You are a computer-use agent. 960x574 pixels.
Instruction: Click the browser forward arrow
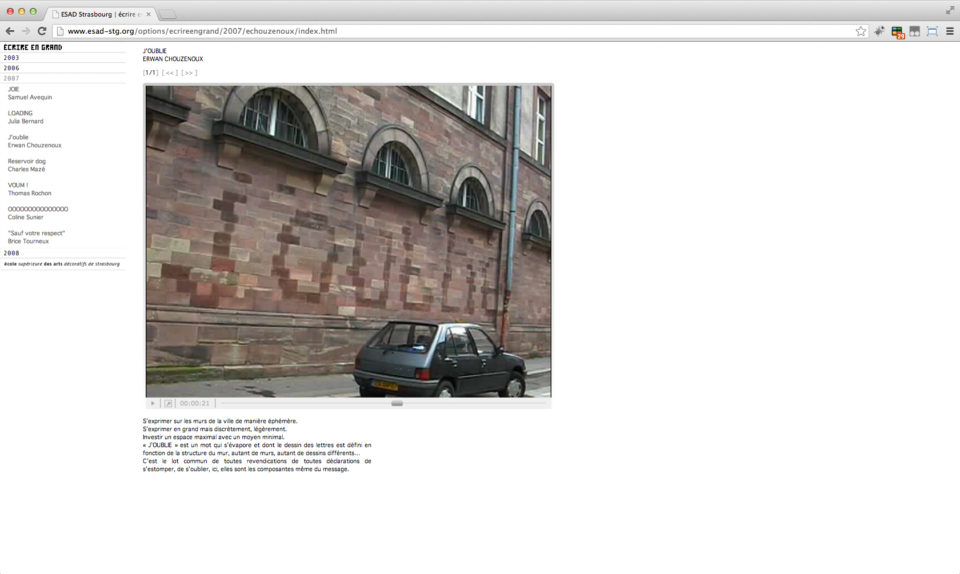point(26,31)
